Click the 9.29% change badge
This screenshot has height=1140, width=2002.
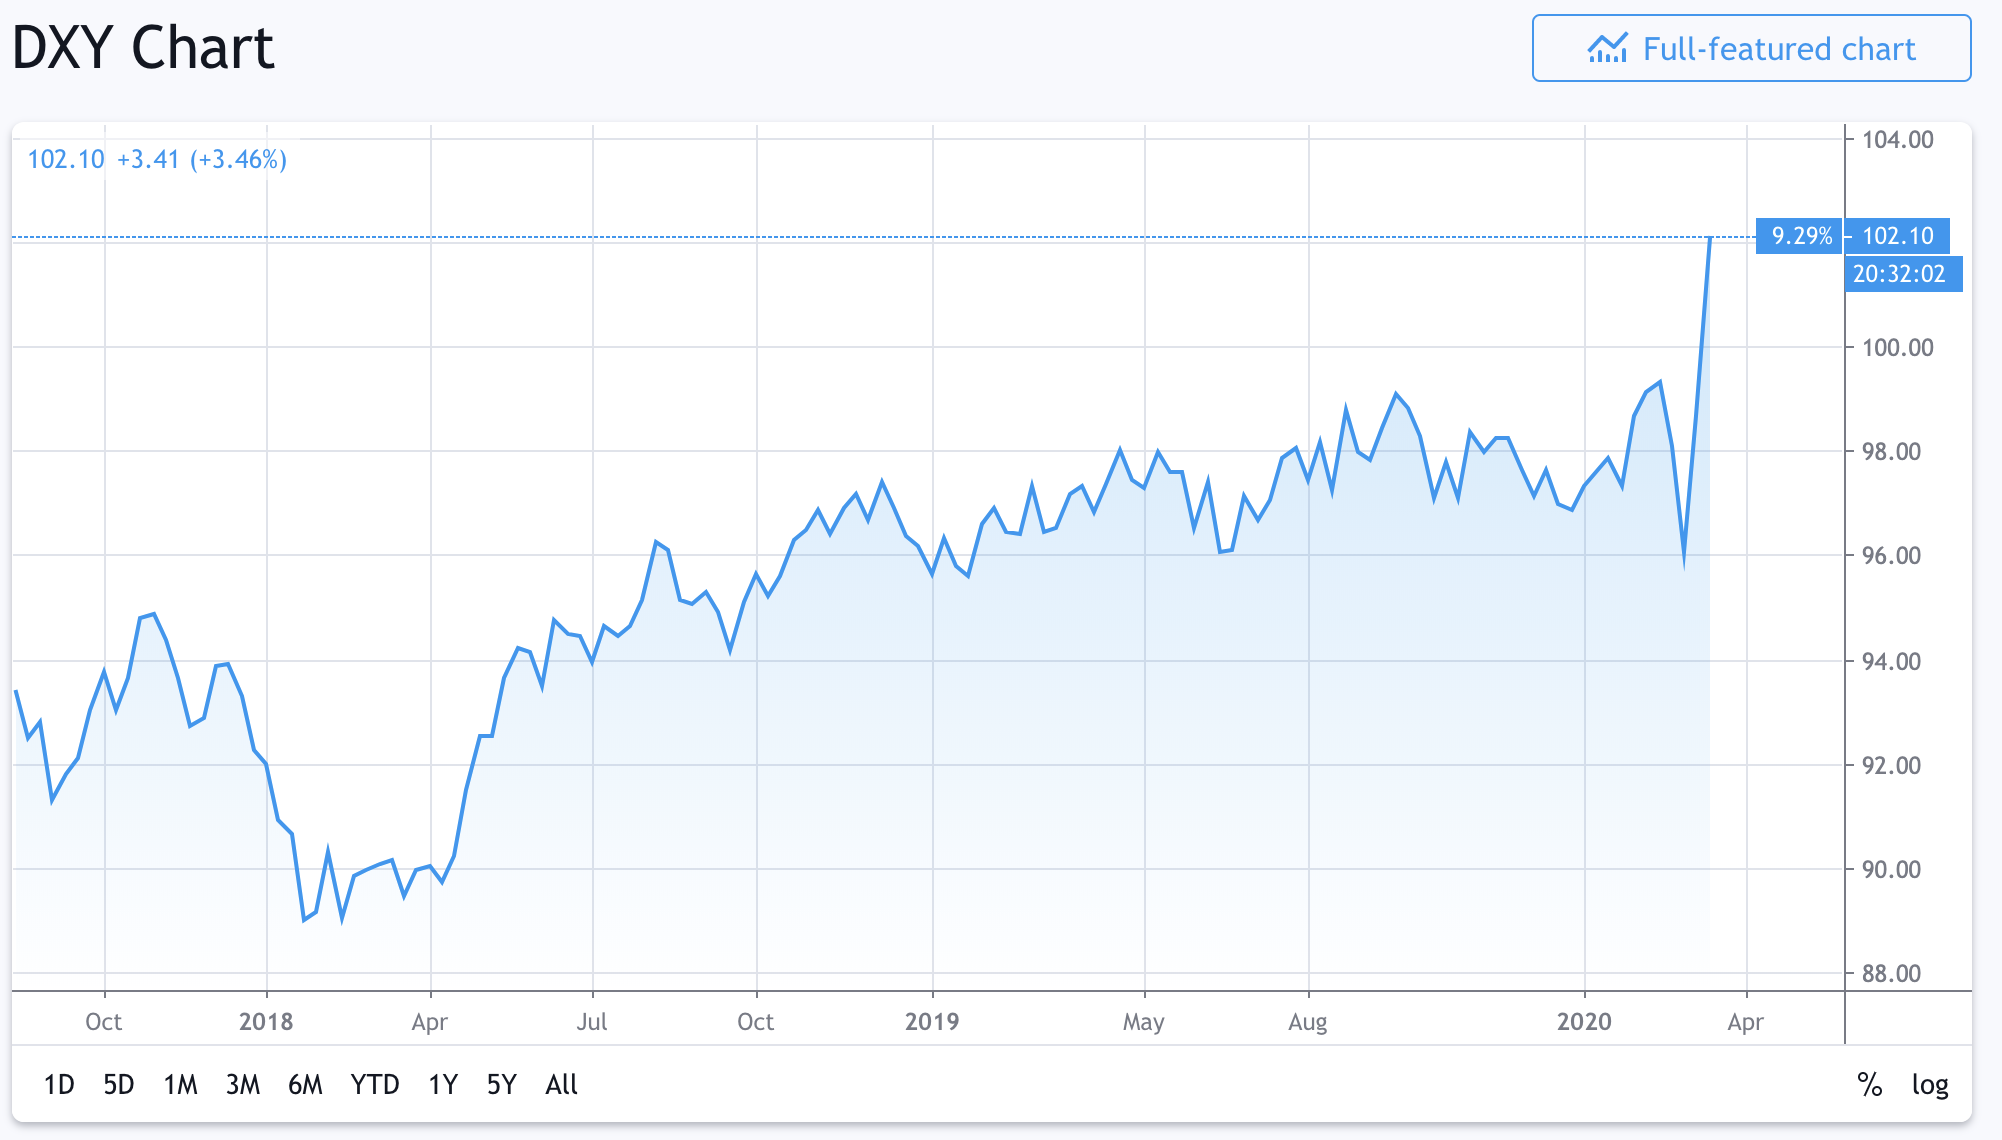click(1801, 236)
